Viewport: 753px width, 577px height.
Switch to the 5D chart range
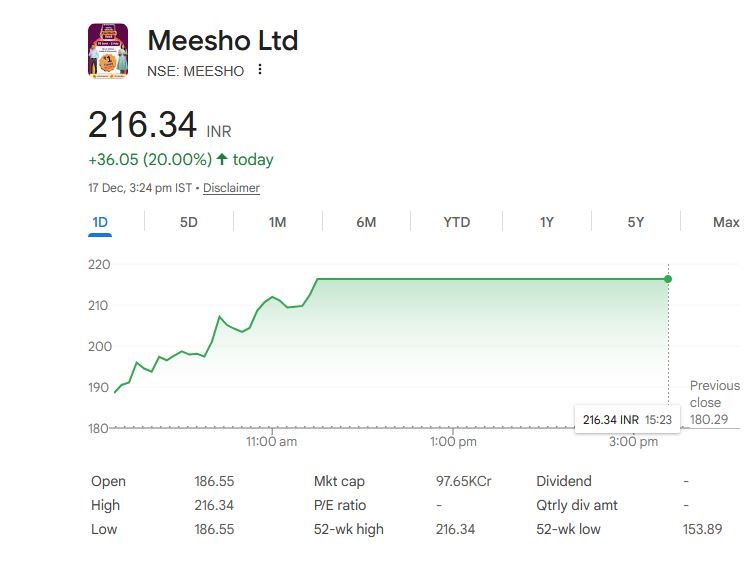pyautogui.click(x=188, y=222)
